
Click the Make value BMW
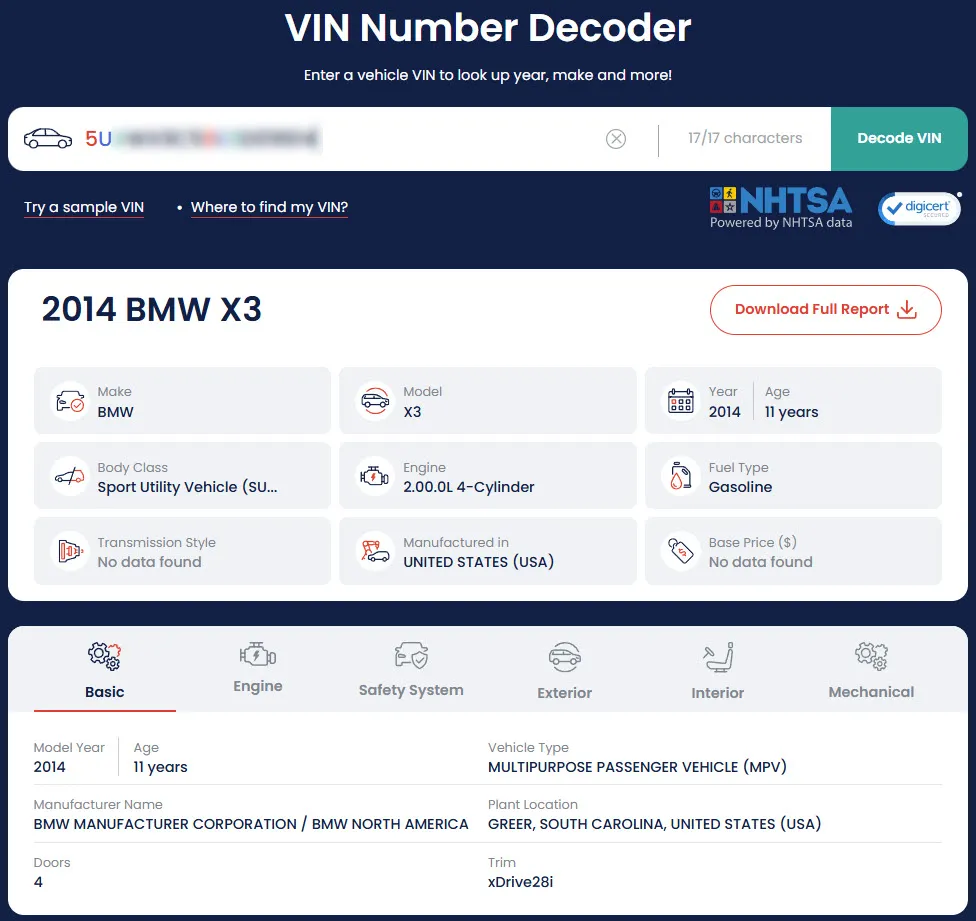pyautogui.click(x=115, y=412)
